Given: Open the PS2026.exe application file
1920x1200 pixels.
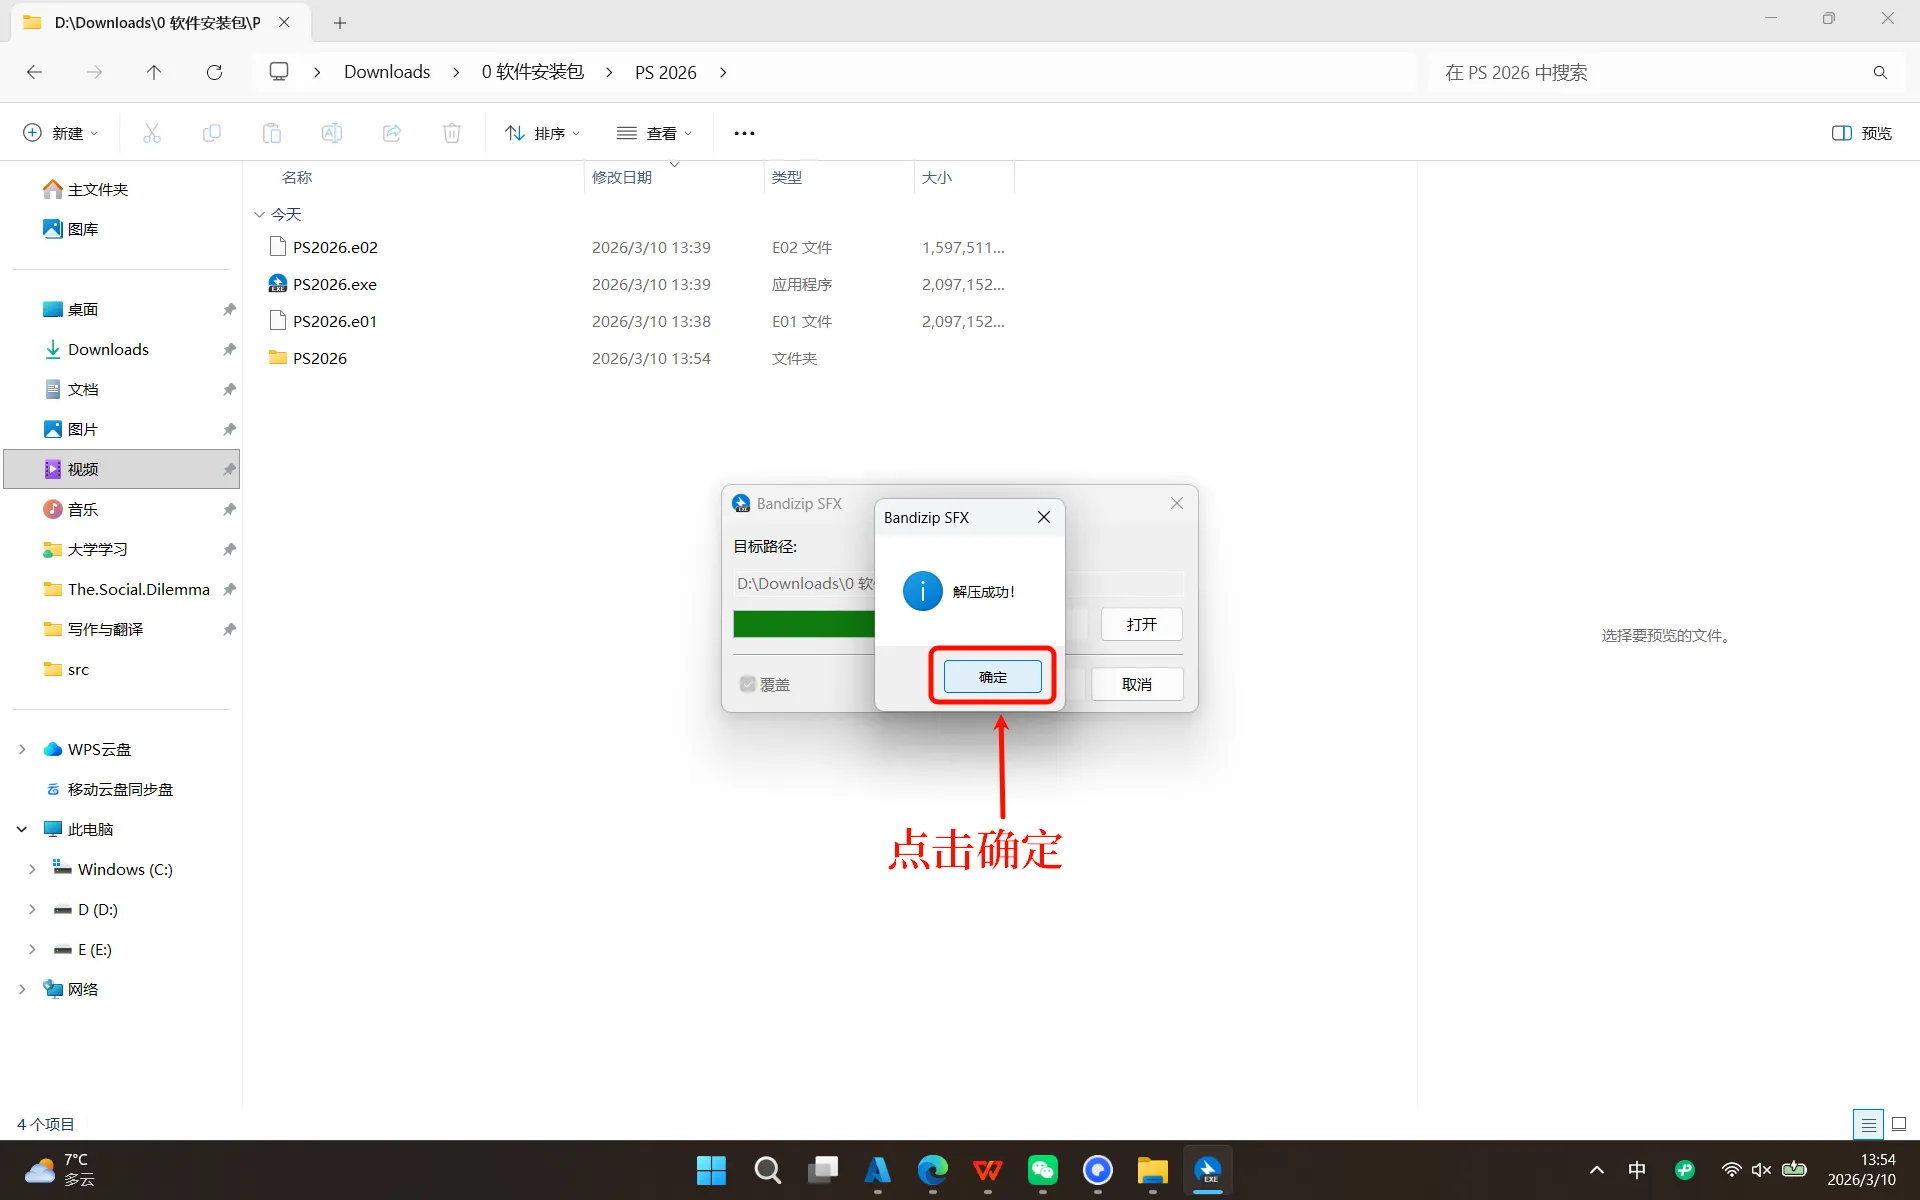Looking at the screenshot, I should pos(334,284).
